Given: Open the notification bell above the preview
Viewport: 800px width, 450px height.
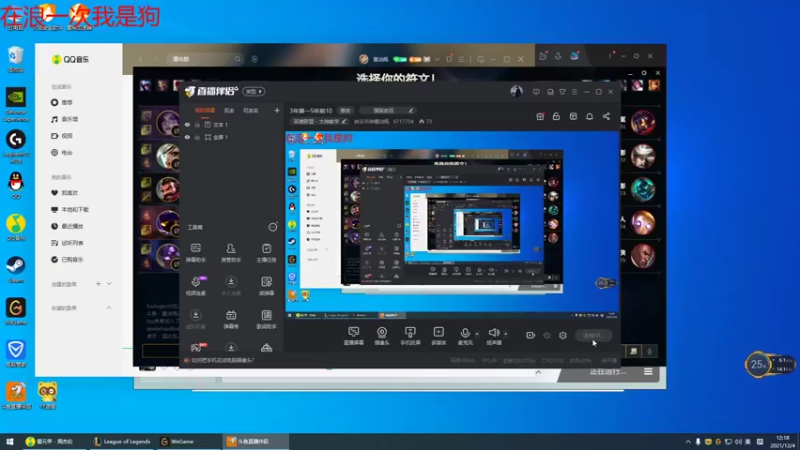Looking at the screenshot, I should [x=589, y=116].
